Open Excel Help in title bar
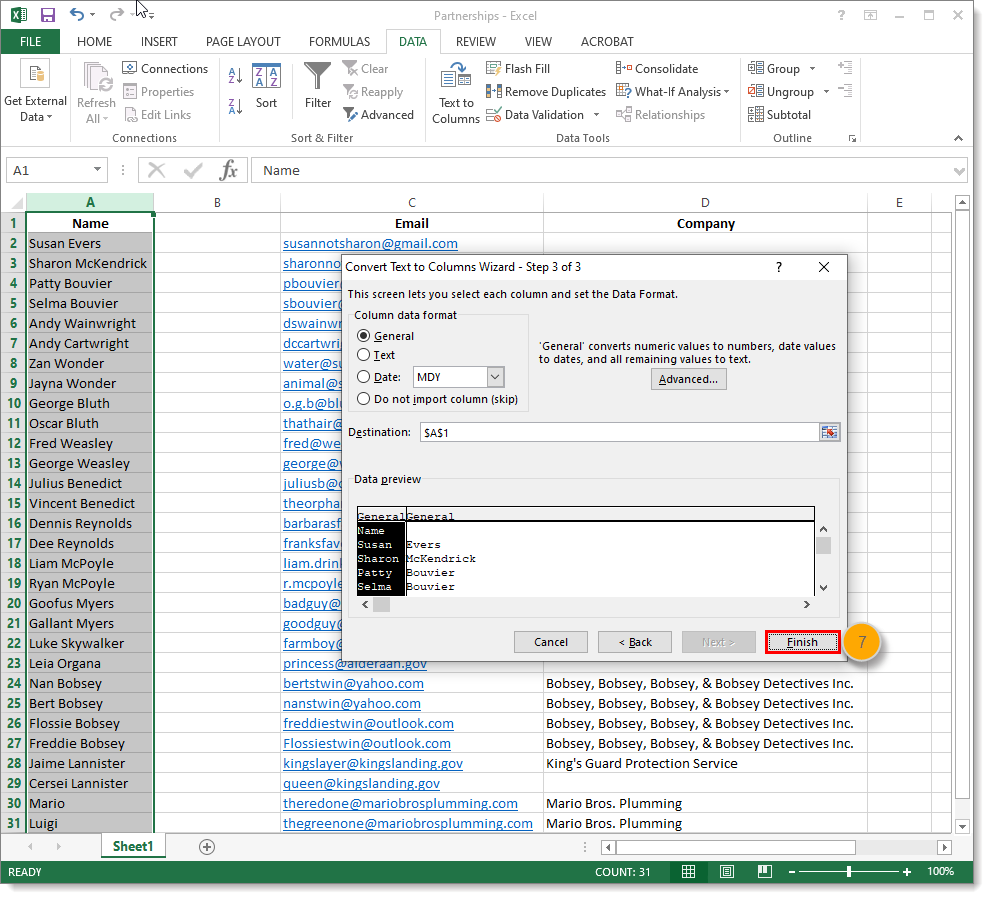The height and width of the screenshot is (899, 989). (841, 15)
